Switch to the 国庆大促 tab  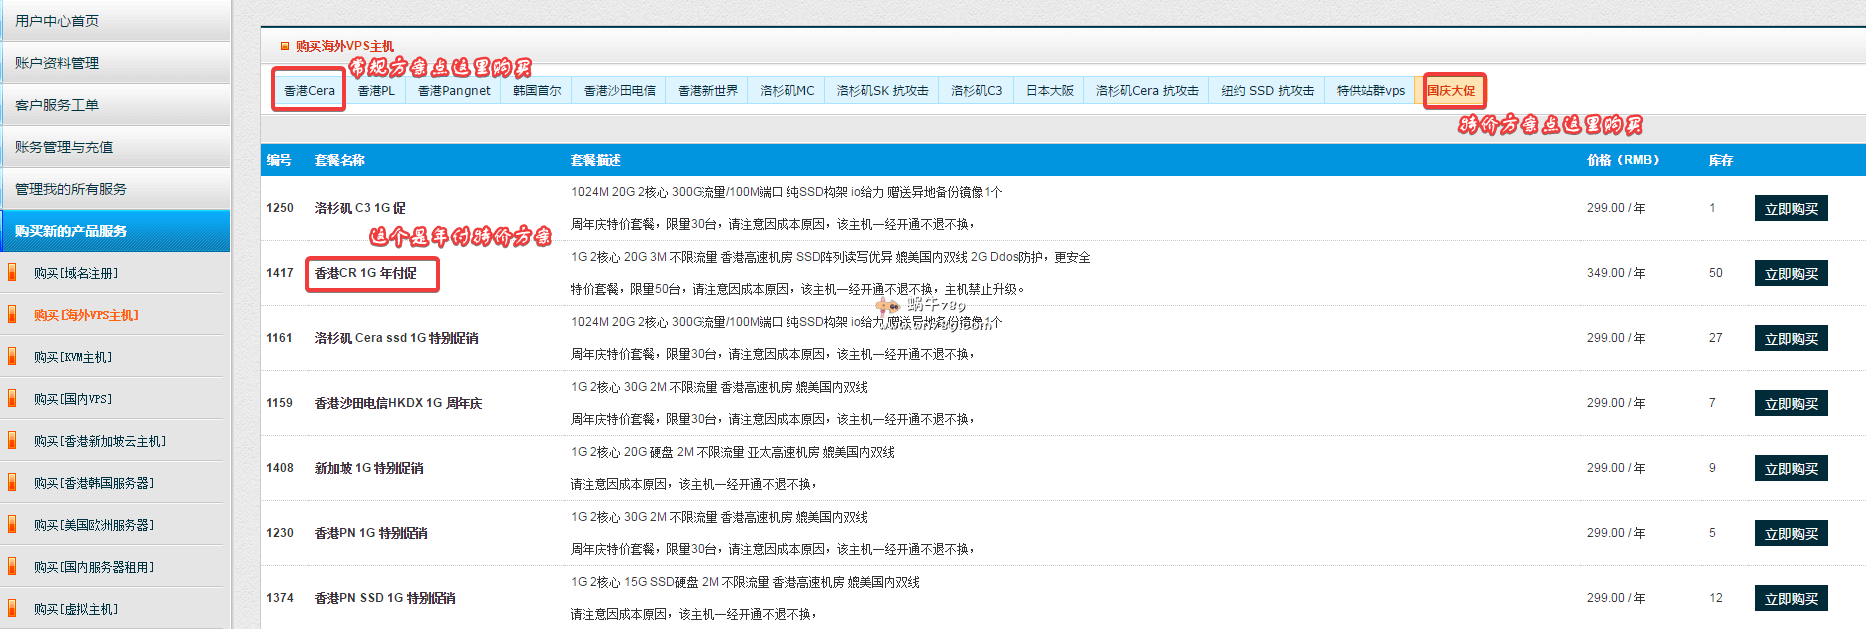1451,91
